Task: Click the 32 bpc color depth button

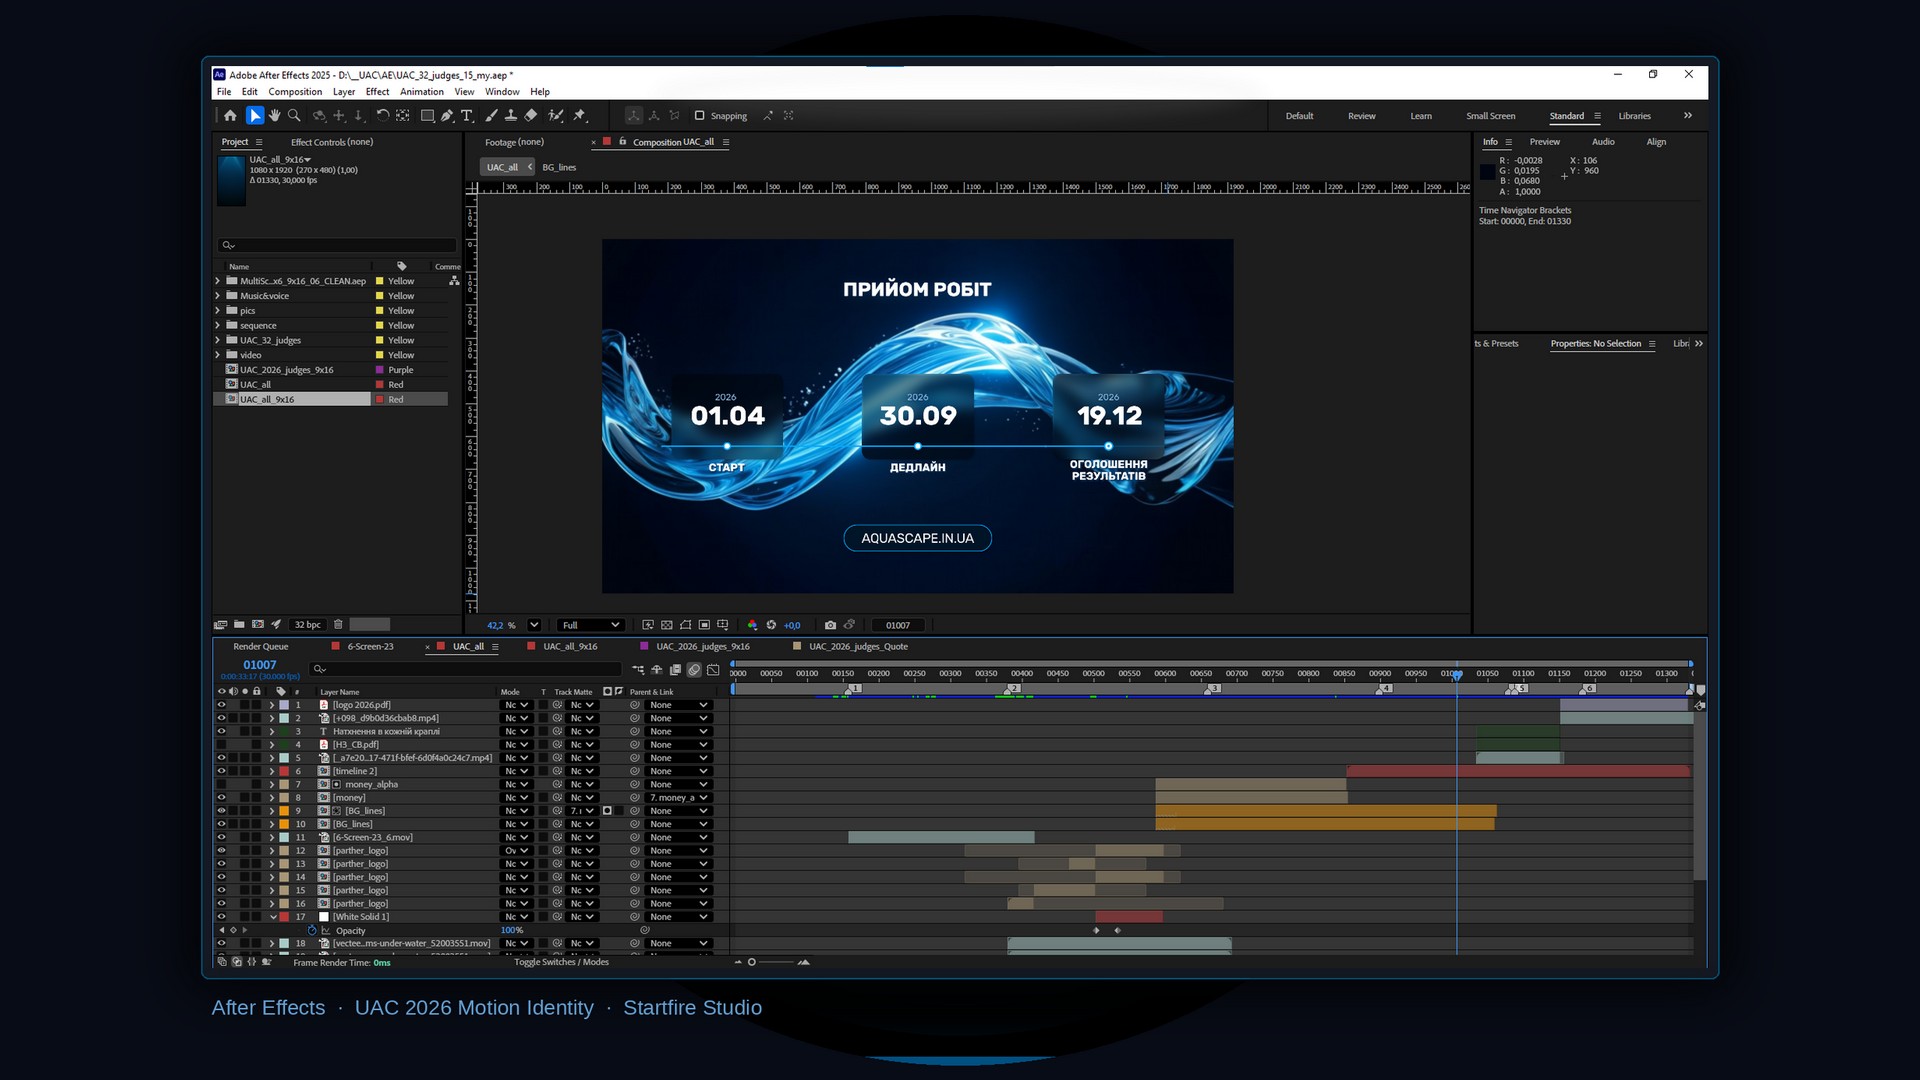Action: (307, 625)
